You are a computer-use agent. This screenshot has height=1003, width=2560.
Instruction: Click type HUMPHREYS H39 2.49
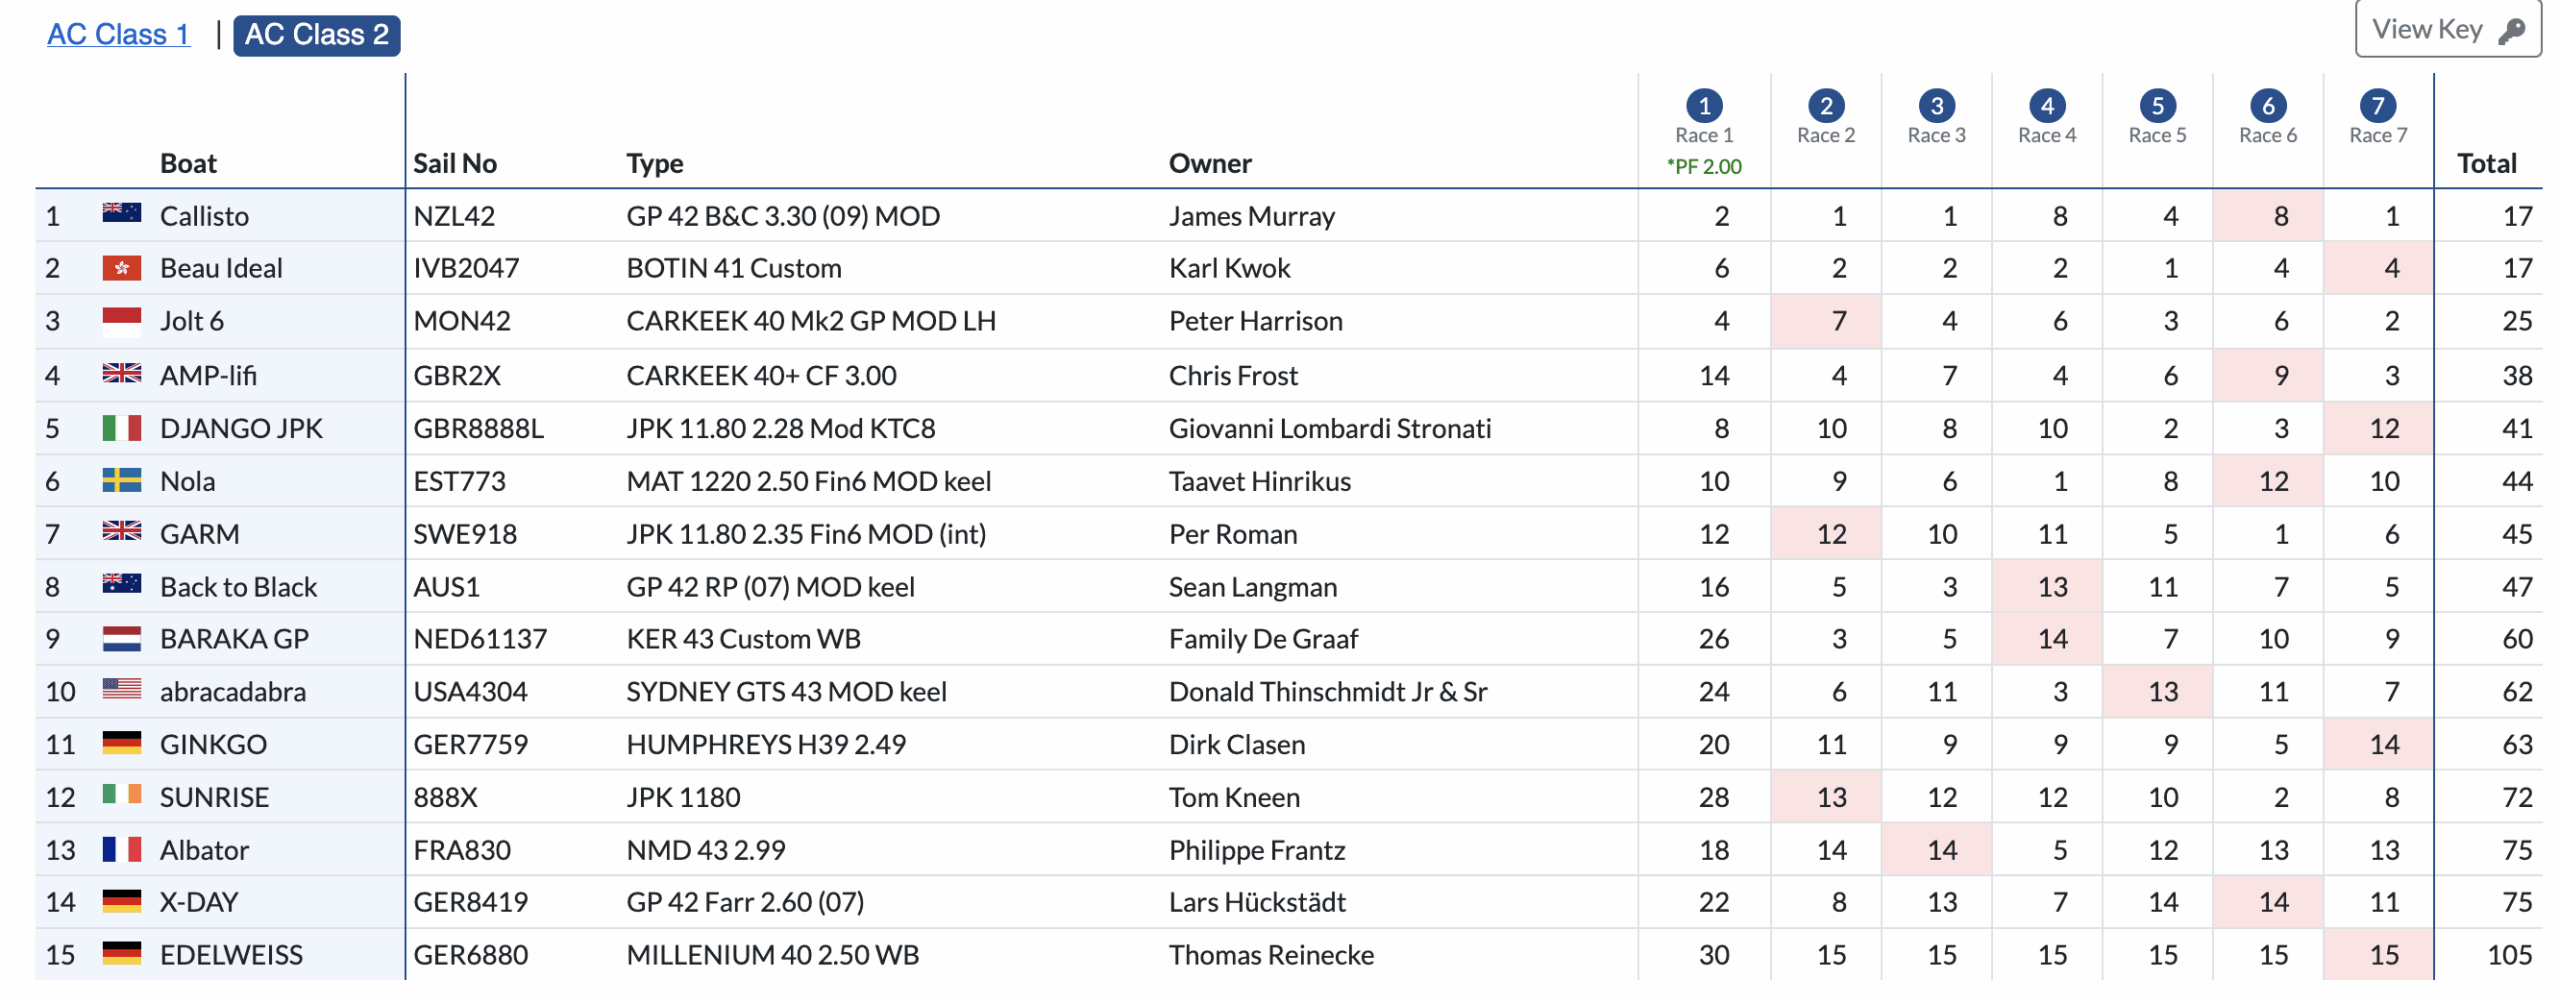[x=766, y=745]
